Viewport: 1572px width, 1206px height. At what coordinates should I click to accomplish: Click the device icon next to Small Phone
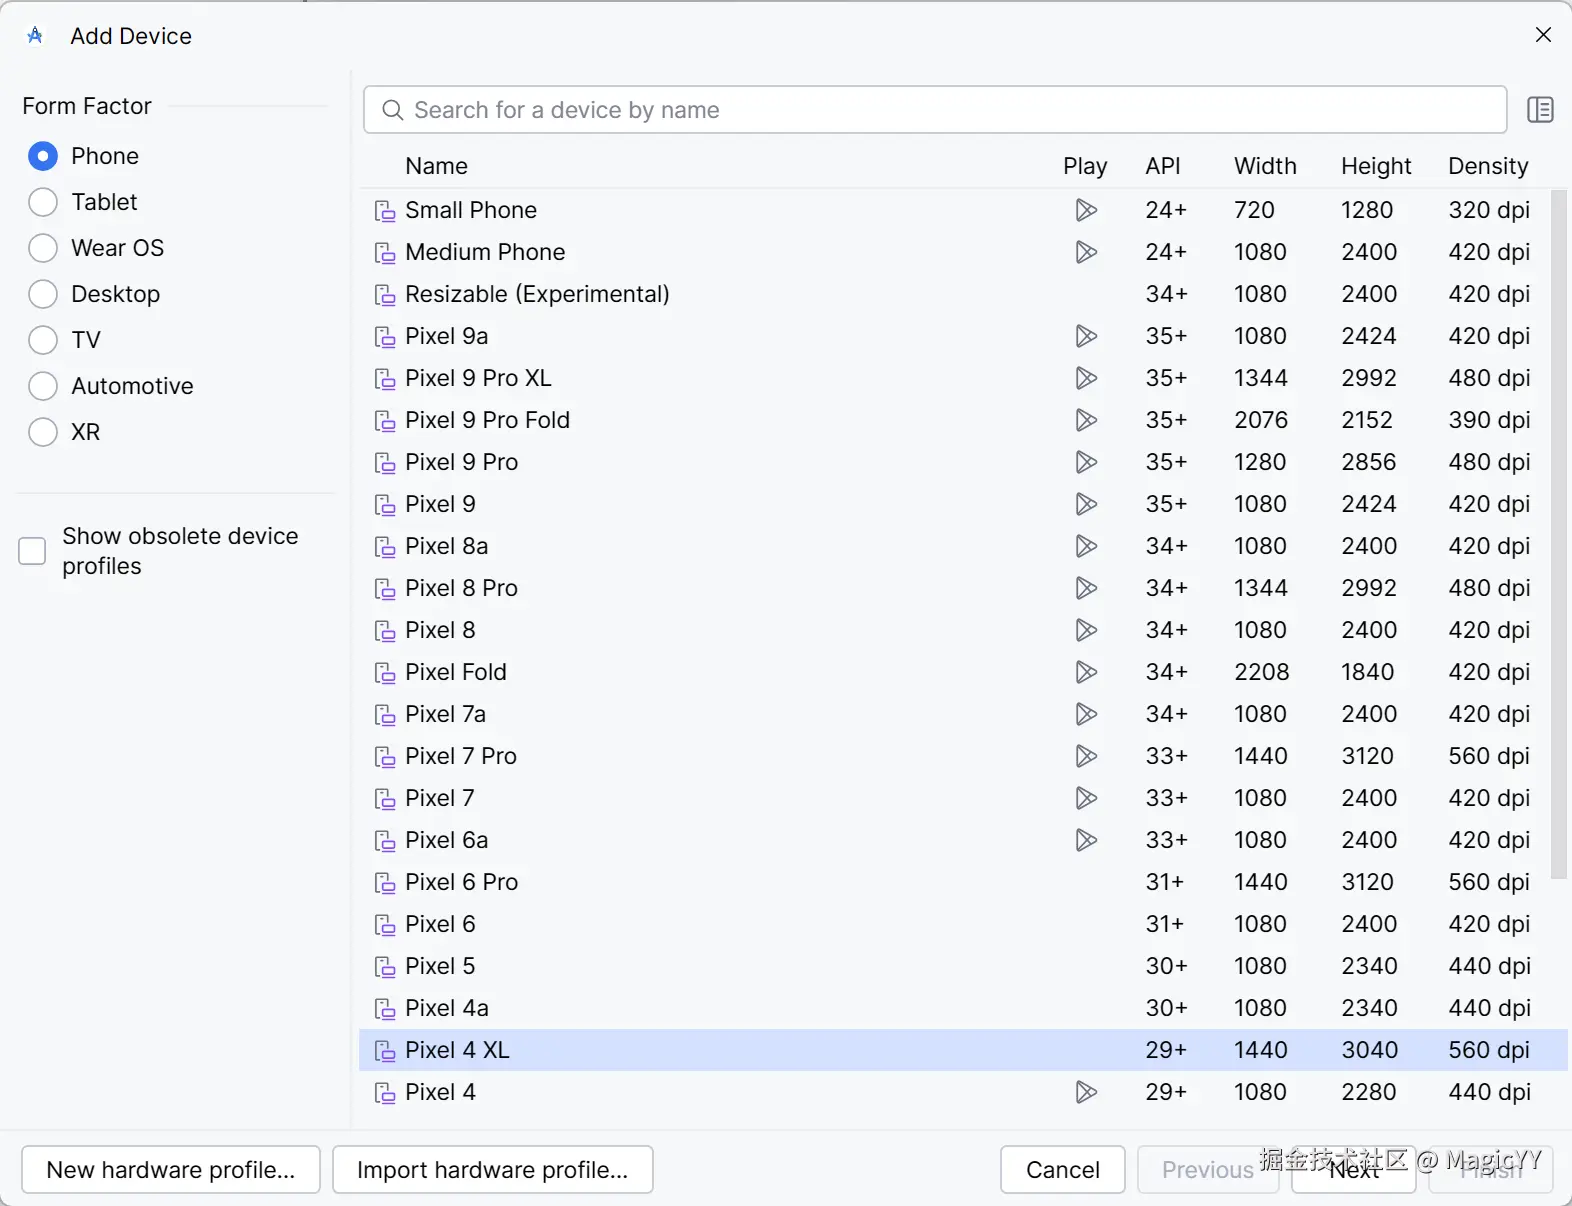(385, 211)
